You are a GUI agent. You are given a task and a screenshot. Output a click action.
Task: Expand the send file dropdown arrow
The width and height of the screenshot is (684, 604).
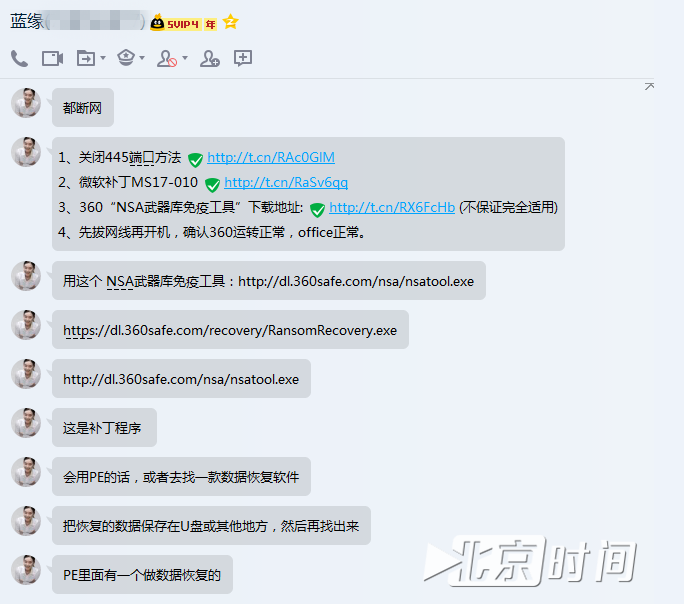click(103, 59)
